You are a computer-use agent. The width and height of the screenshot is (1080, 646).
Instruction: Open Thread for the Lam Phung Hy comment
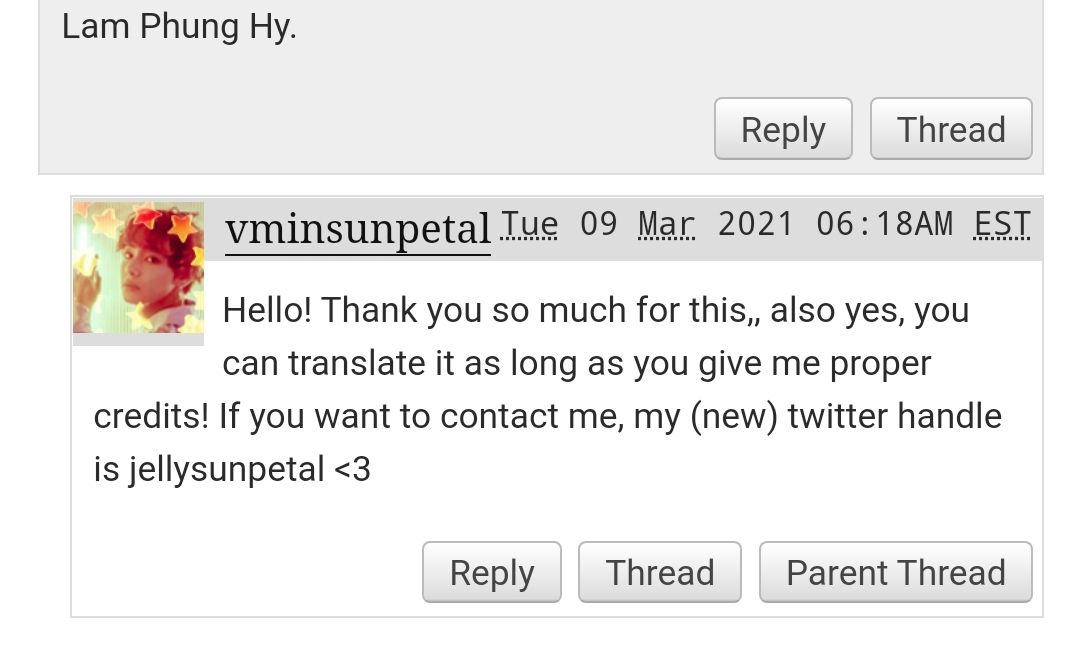pos(951,129)
